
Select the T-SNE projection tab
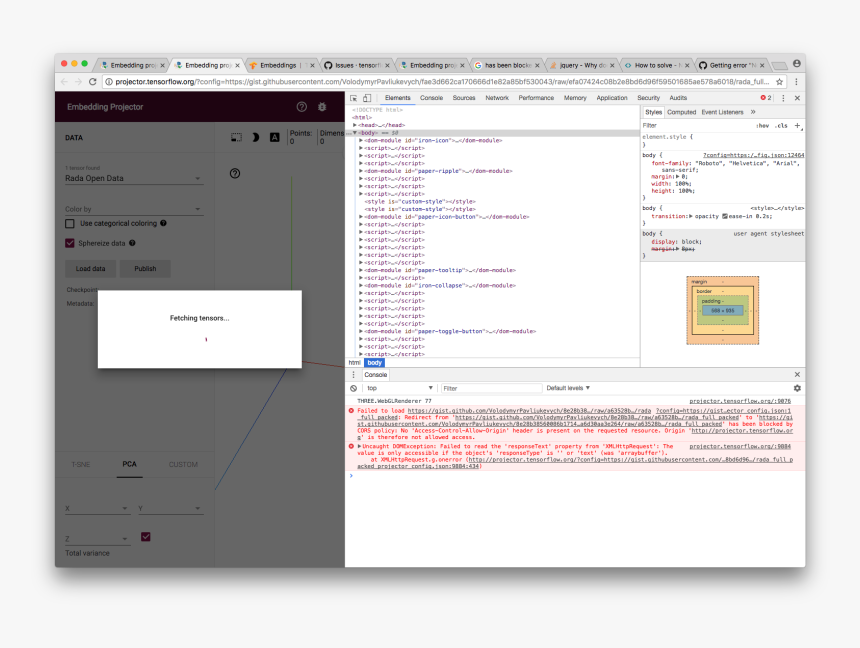(x=81, y=464)
